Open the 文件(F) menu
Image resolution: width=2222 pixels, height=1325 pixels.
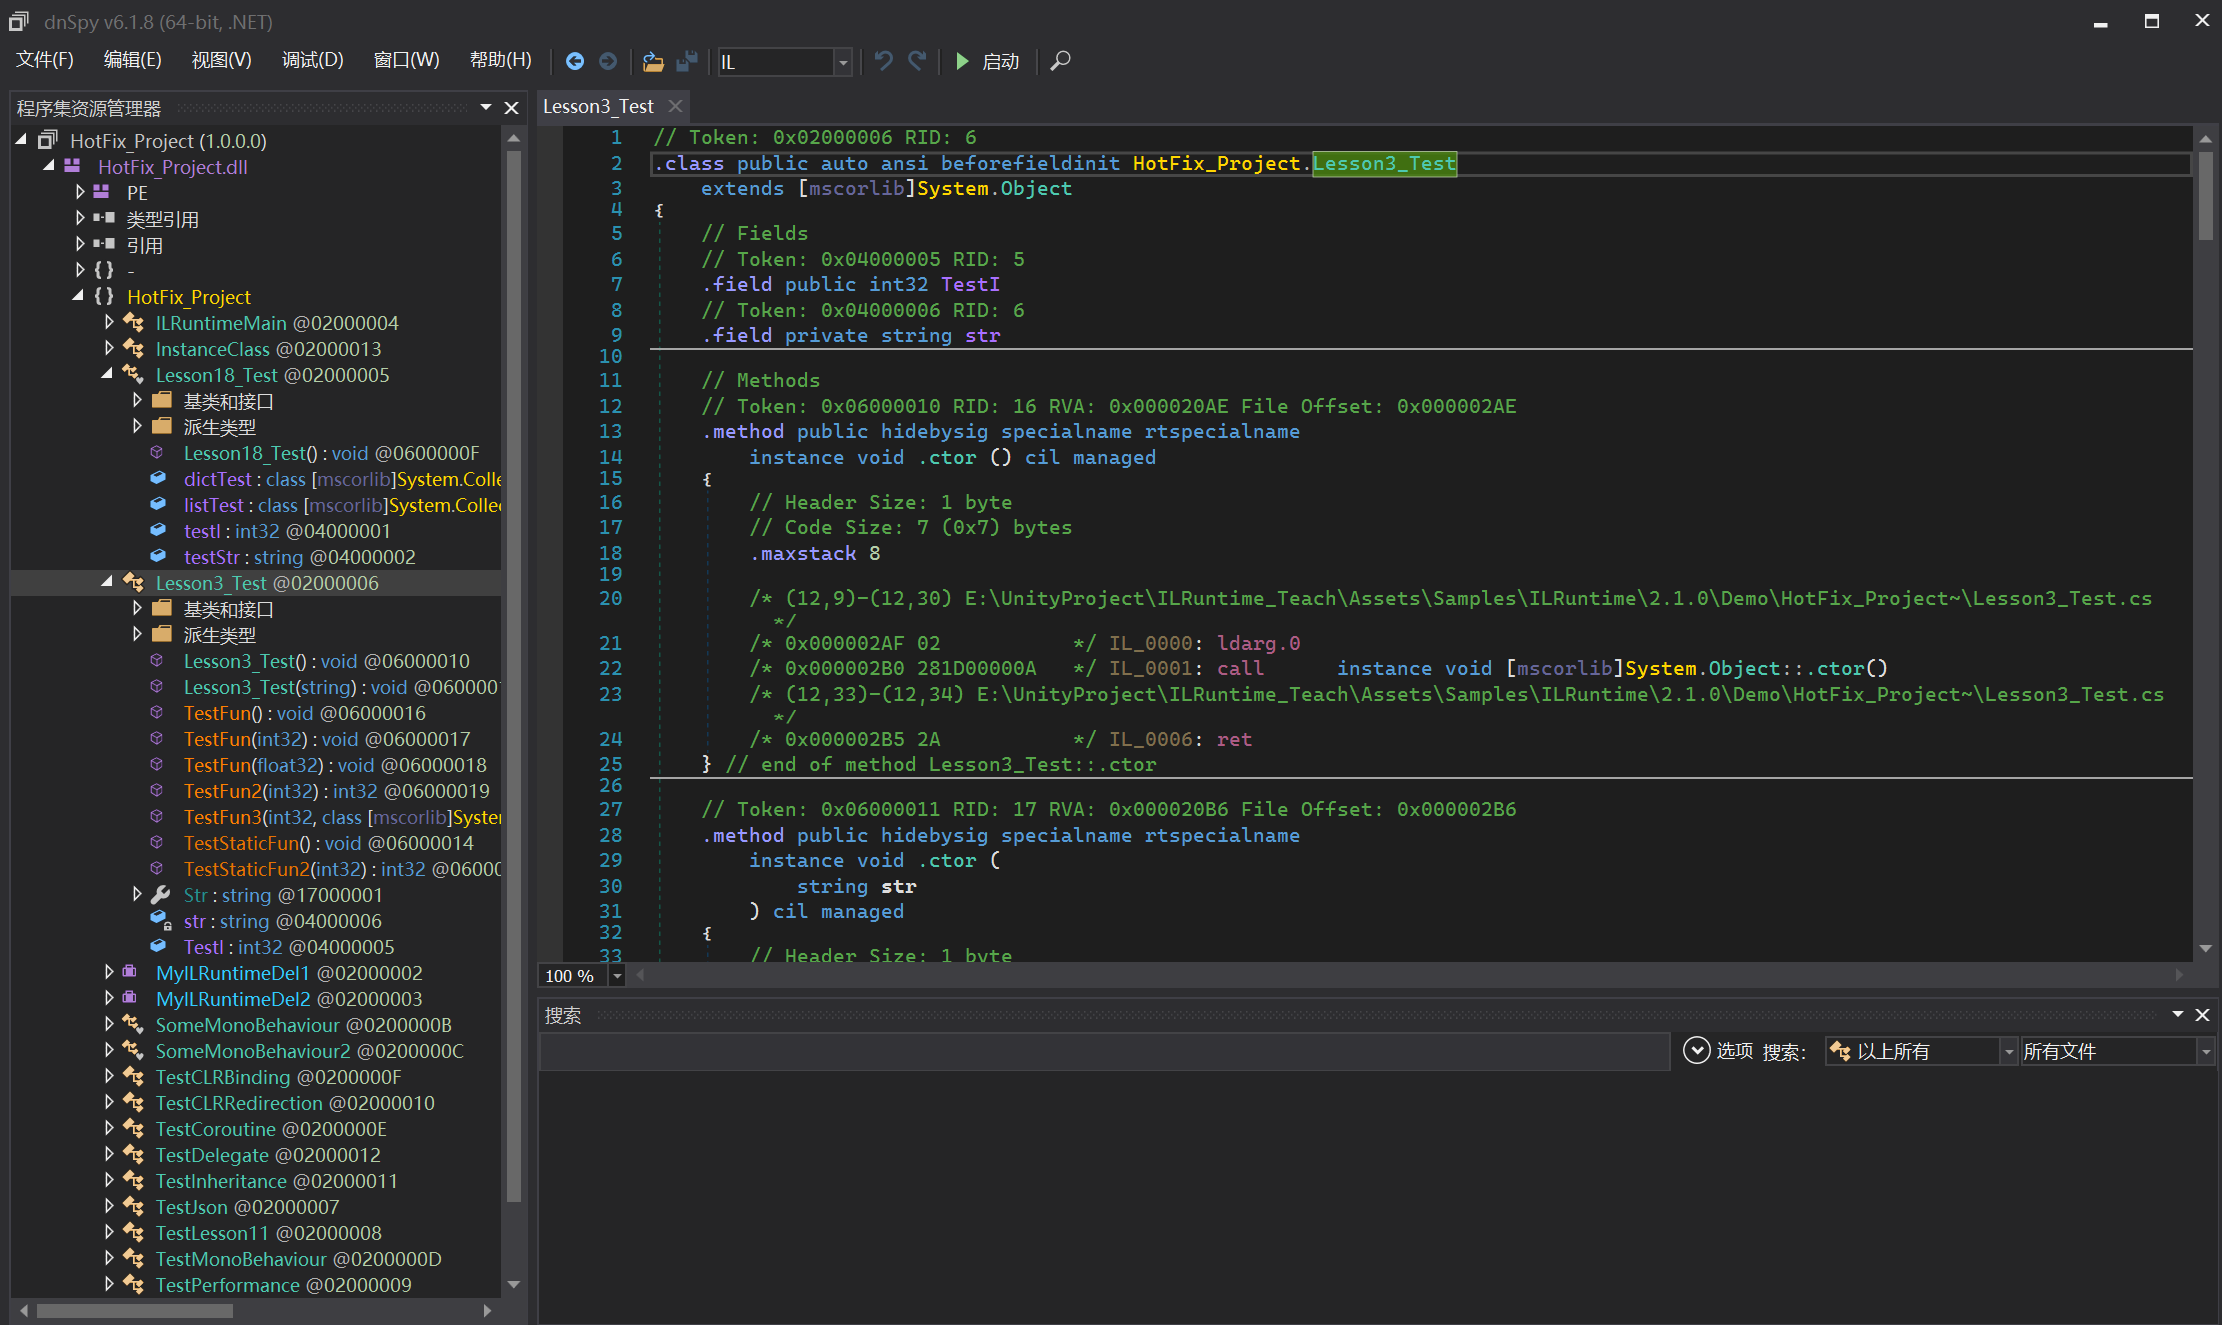point(45,61)
